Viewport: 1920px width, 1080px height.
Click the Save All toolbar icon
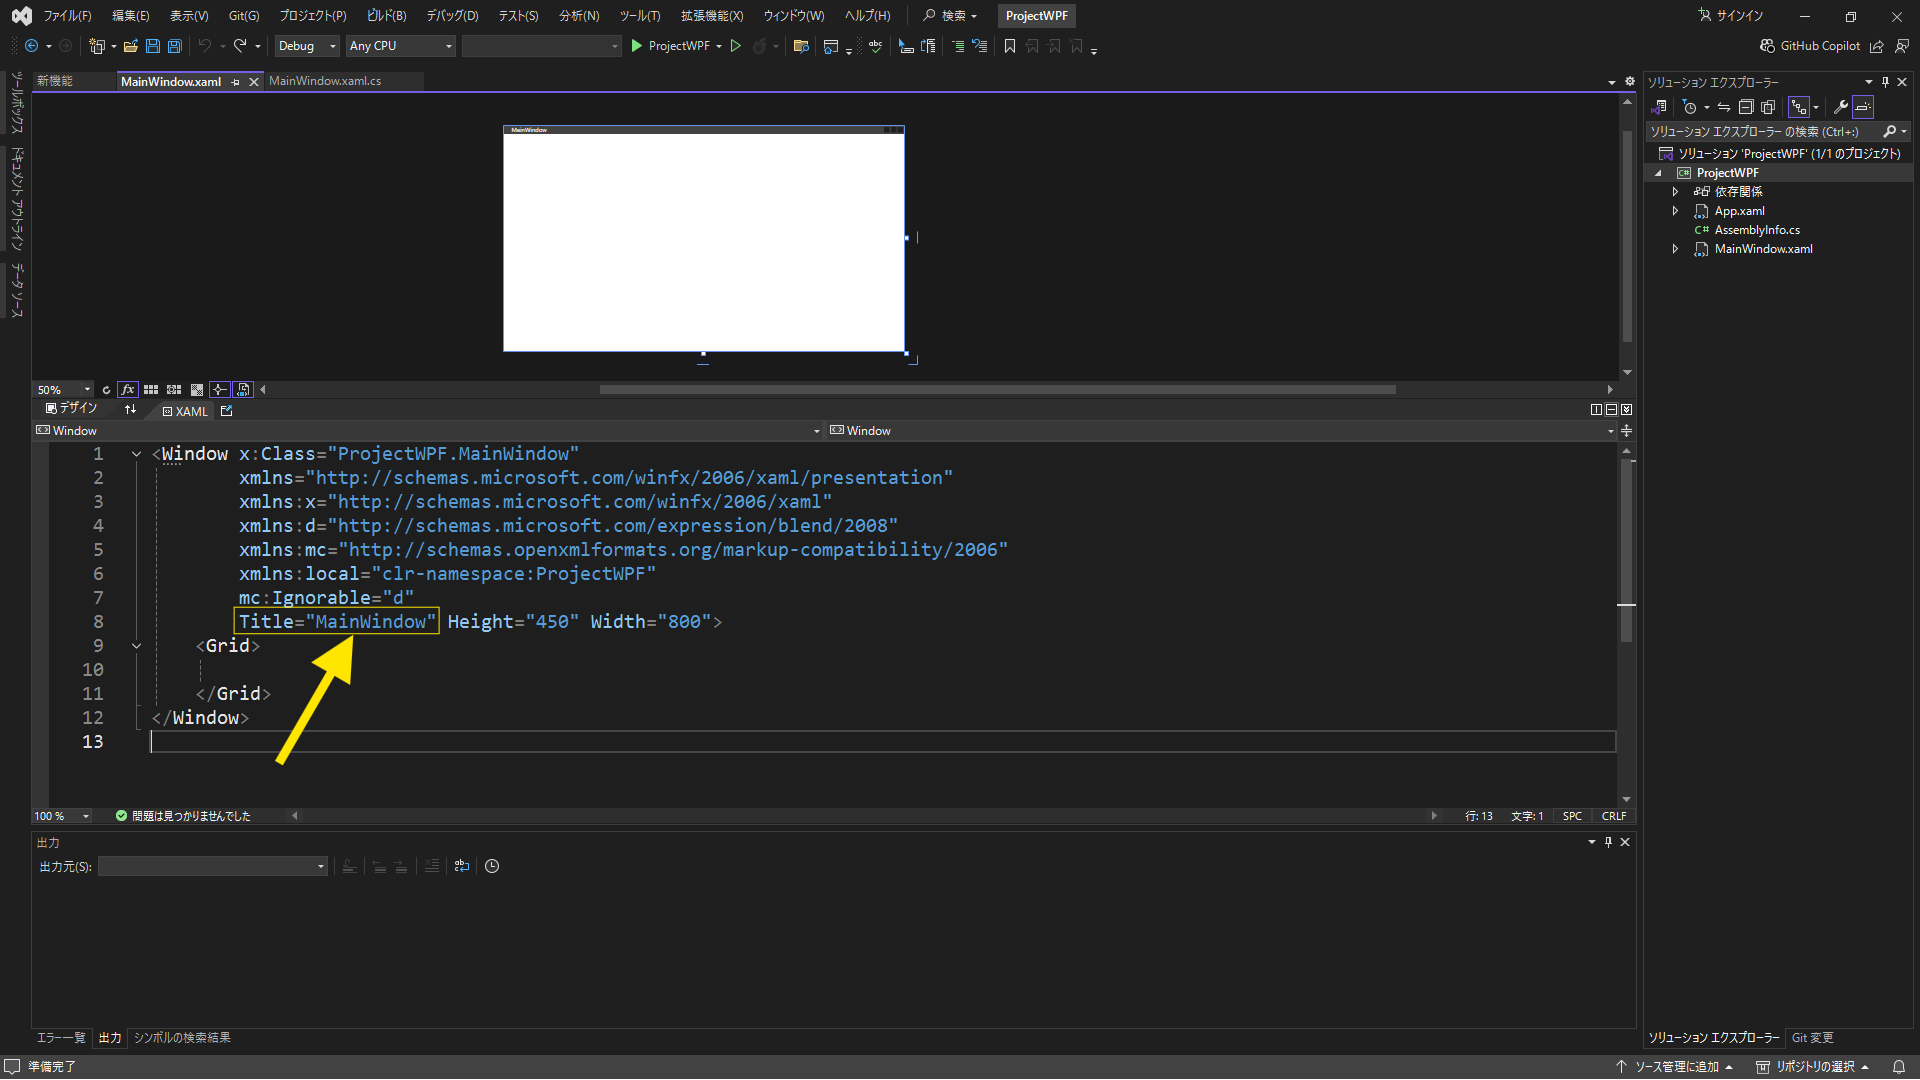(175, 46)
